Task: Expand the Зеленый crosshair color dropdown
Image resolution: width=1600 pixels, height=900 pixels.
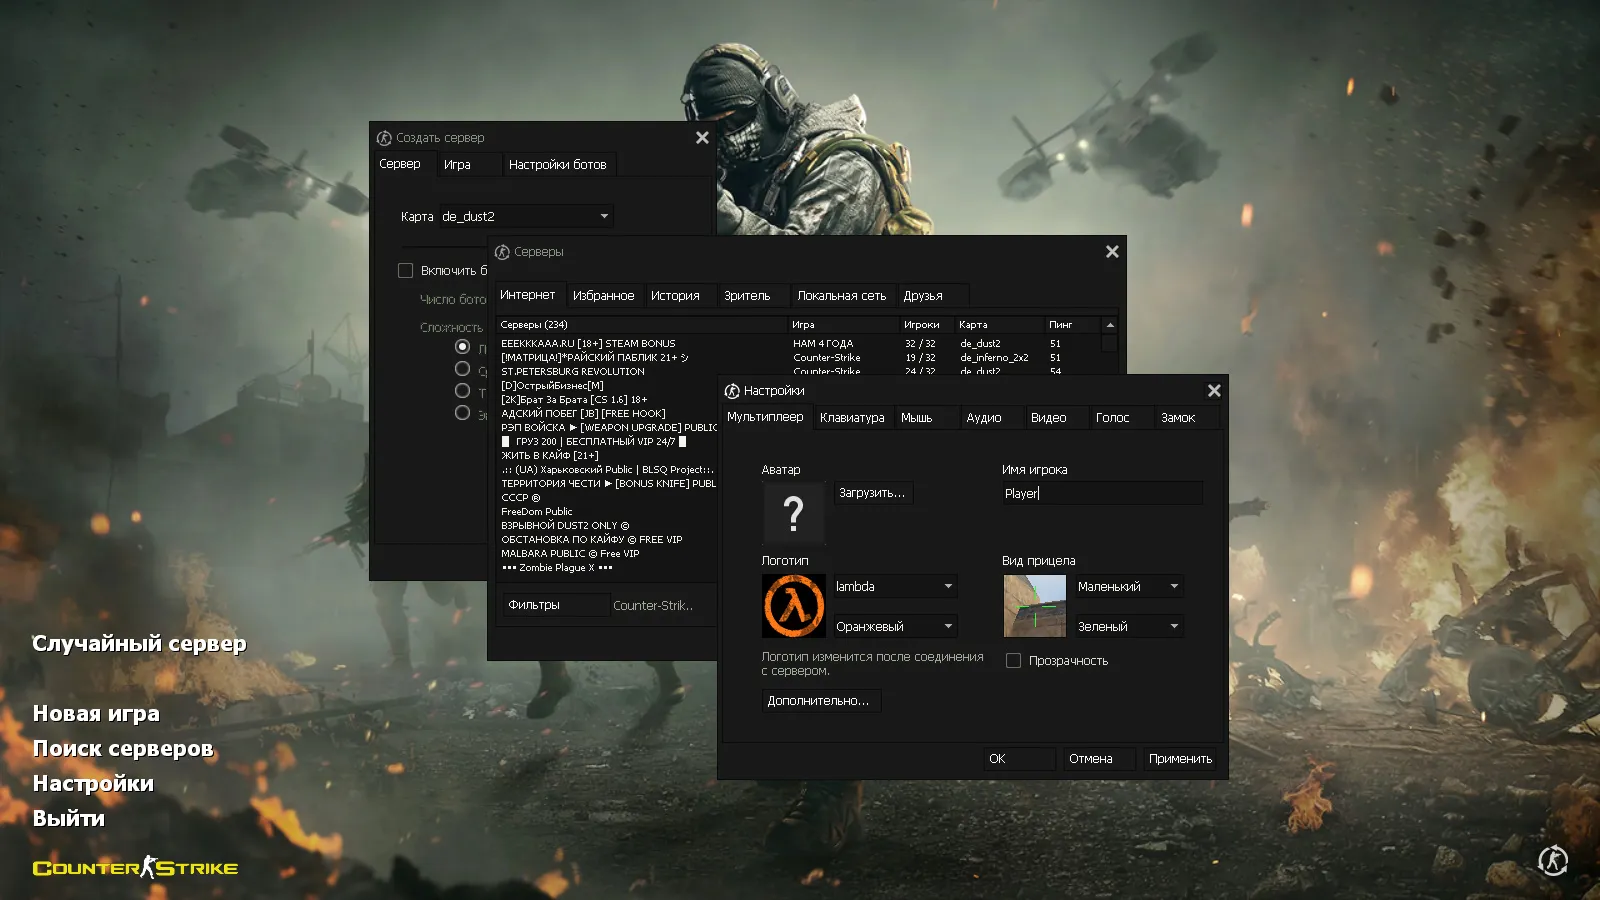Action: tap(1129, 627)
